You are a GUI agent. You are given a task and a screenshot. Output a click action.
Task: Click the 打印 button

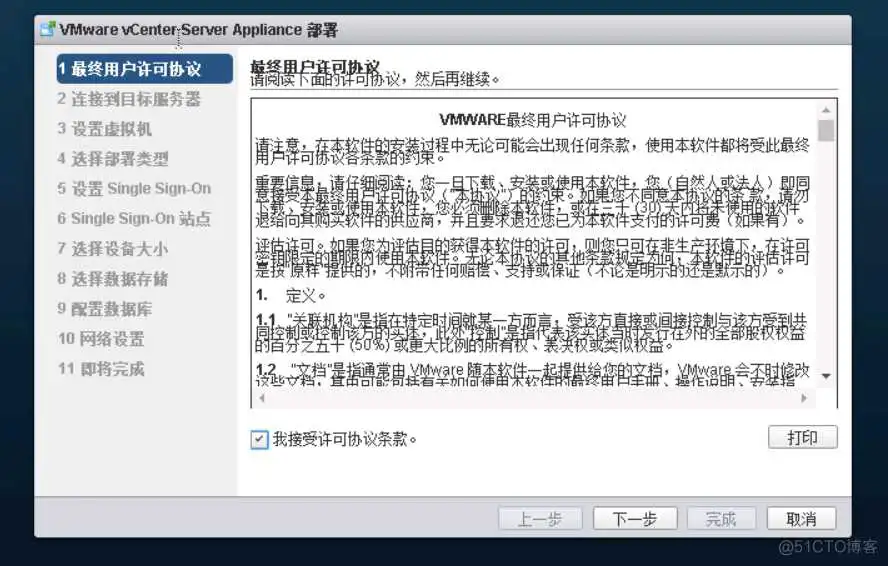click(x=802, y=437)
